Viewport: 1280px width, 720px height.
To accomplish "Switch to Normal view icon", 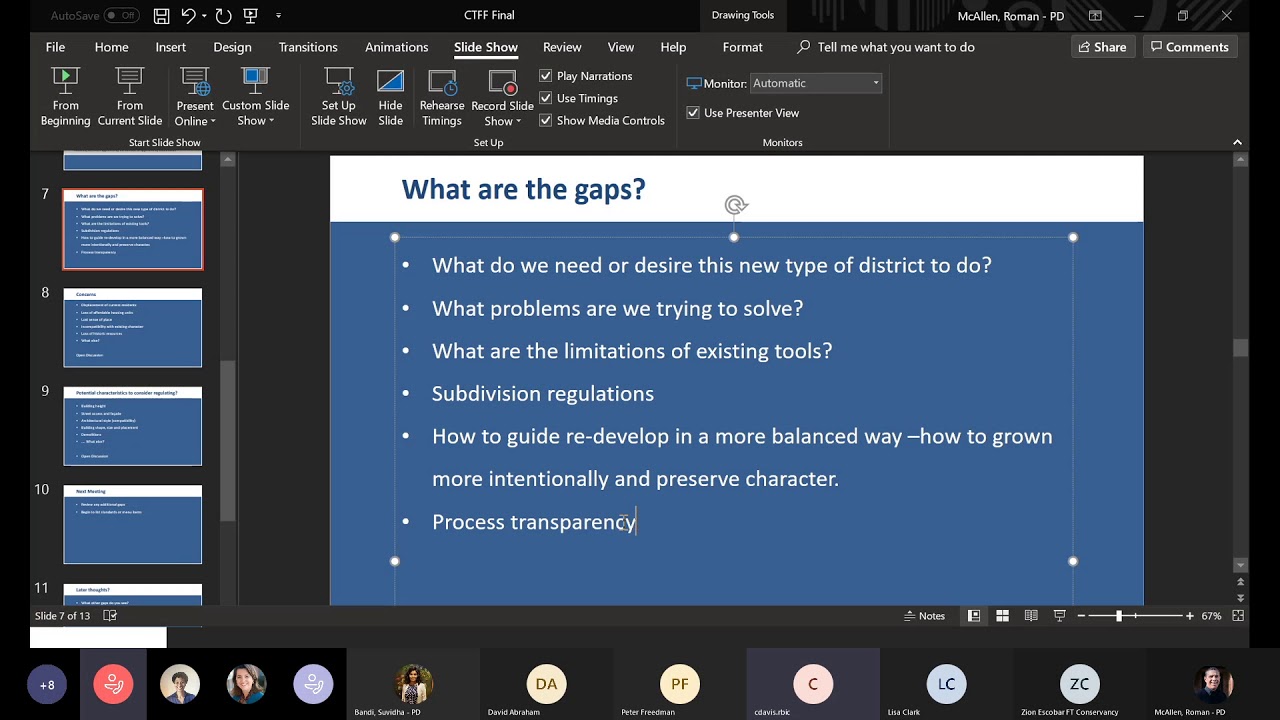I will point(973,616).
